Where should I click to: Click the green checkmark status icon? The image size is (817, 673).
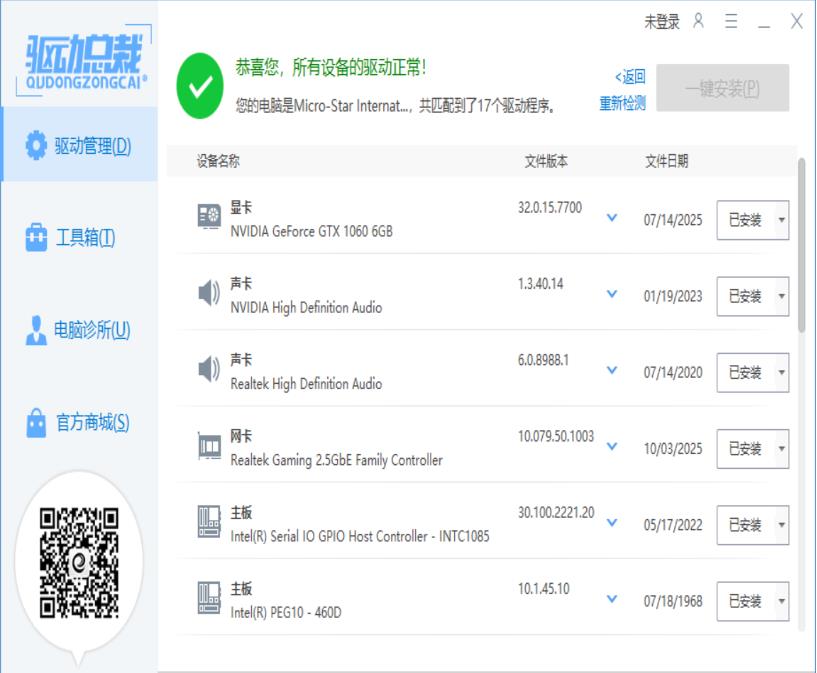tap(200, 86)
